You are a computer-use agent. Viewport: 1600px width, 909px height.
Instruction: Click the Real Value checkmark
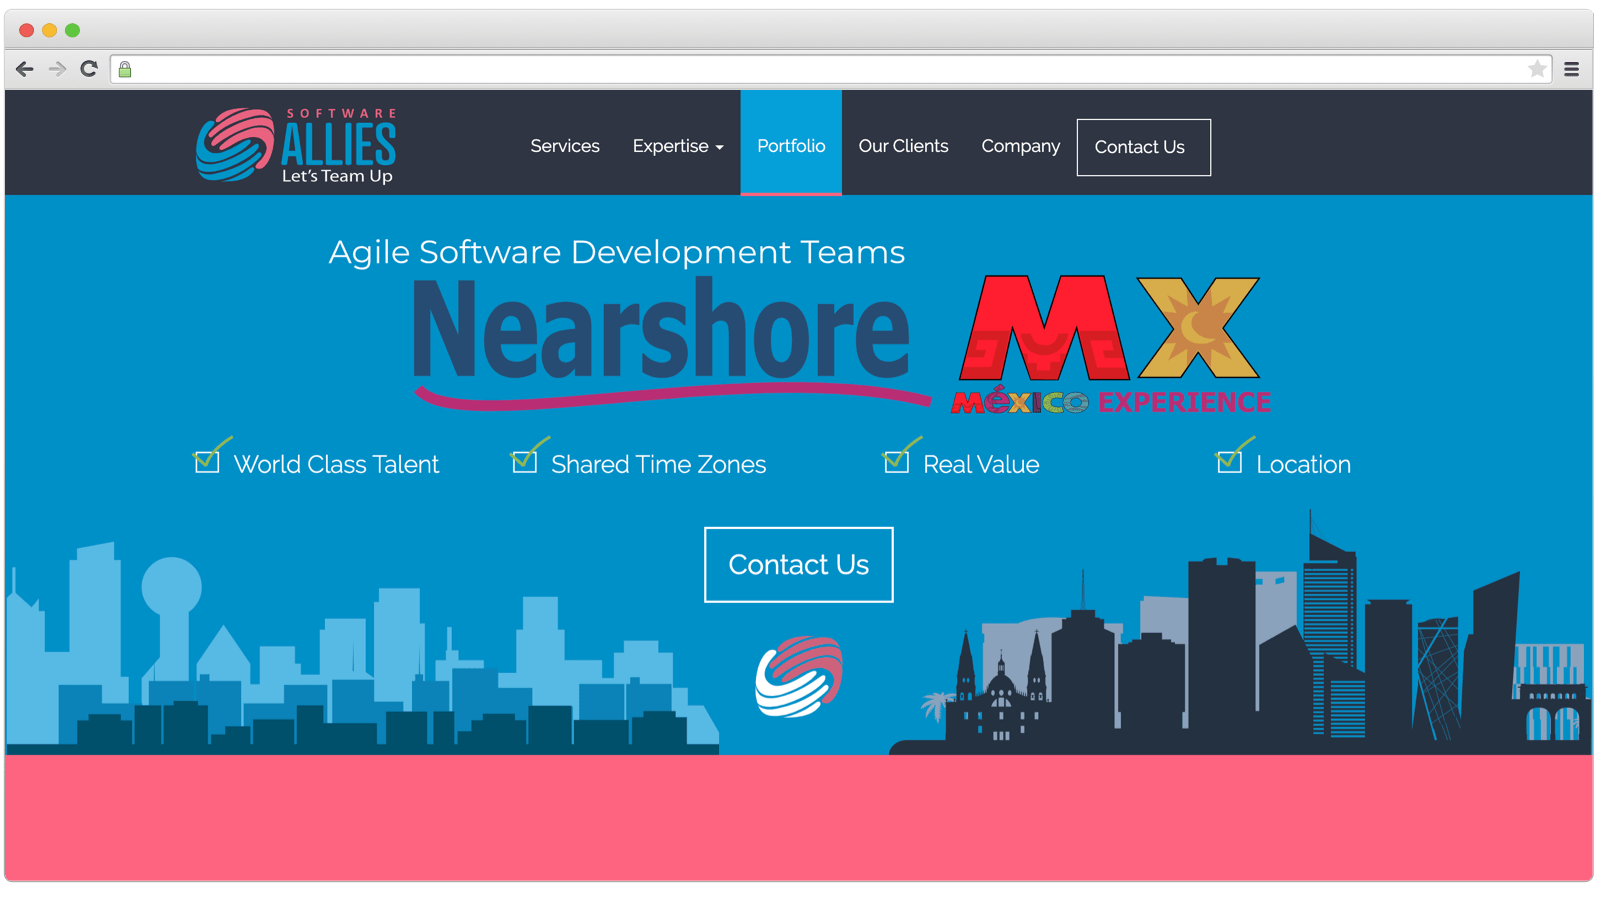tap(901, 456)
